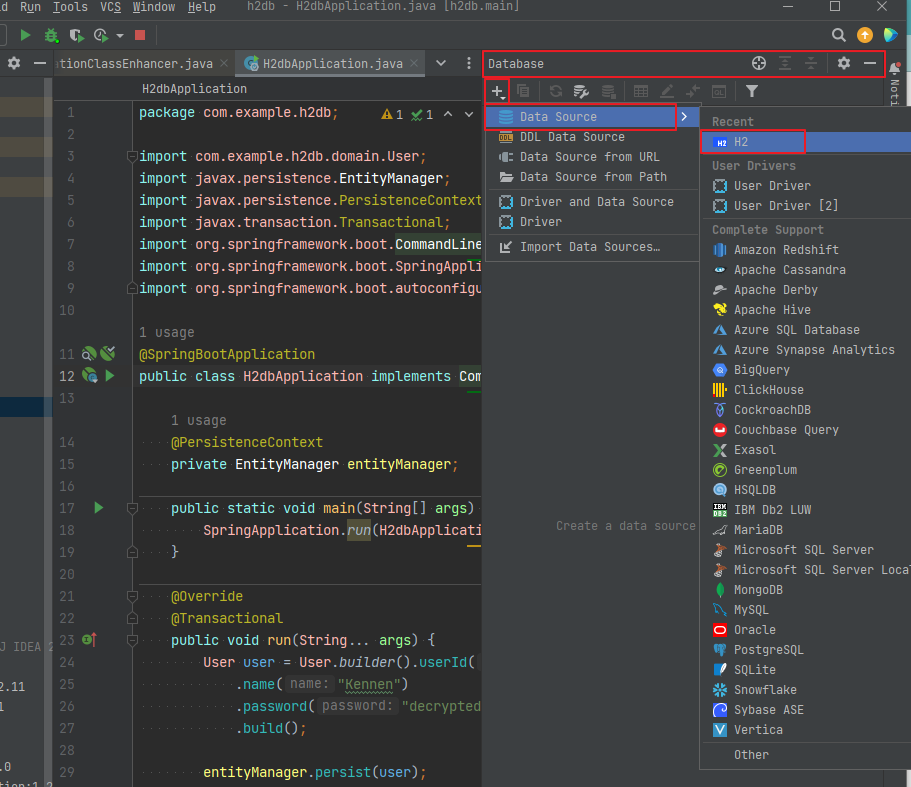Open the Help menu

point(202,7)
